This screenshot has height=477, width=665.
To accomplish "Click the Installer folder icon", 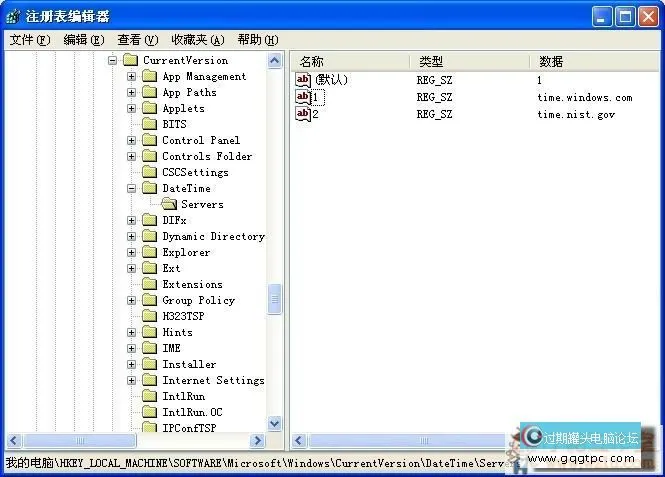I will click(x=149, y=364).
